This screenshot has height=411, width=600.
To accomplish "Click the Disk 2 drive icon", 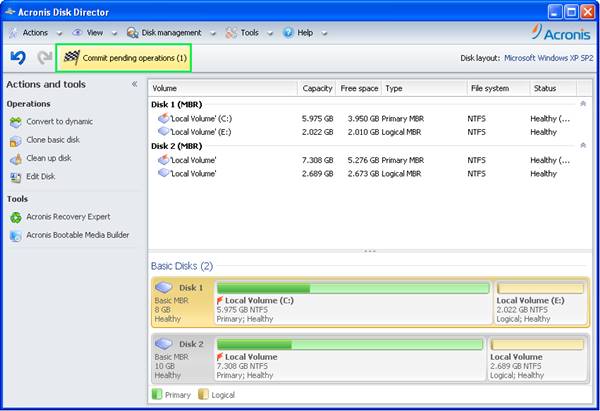I will 164,344.
